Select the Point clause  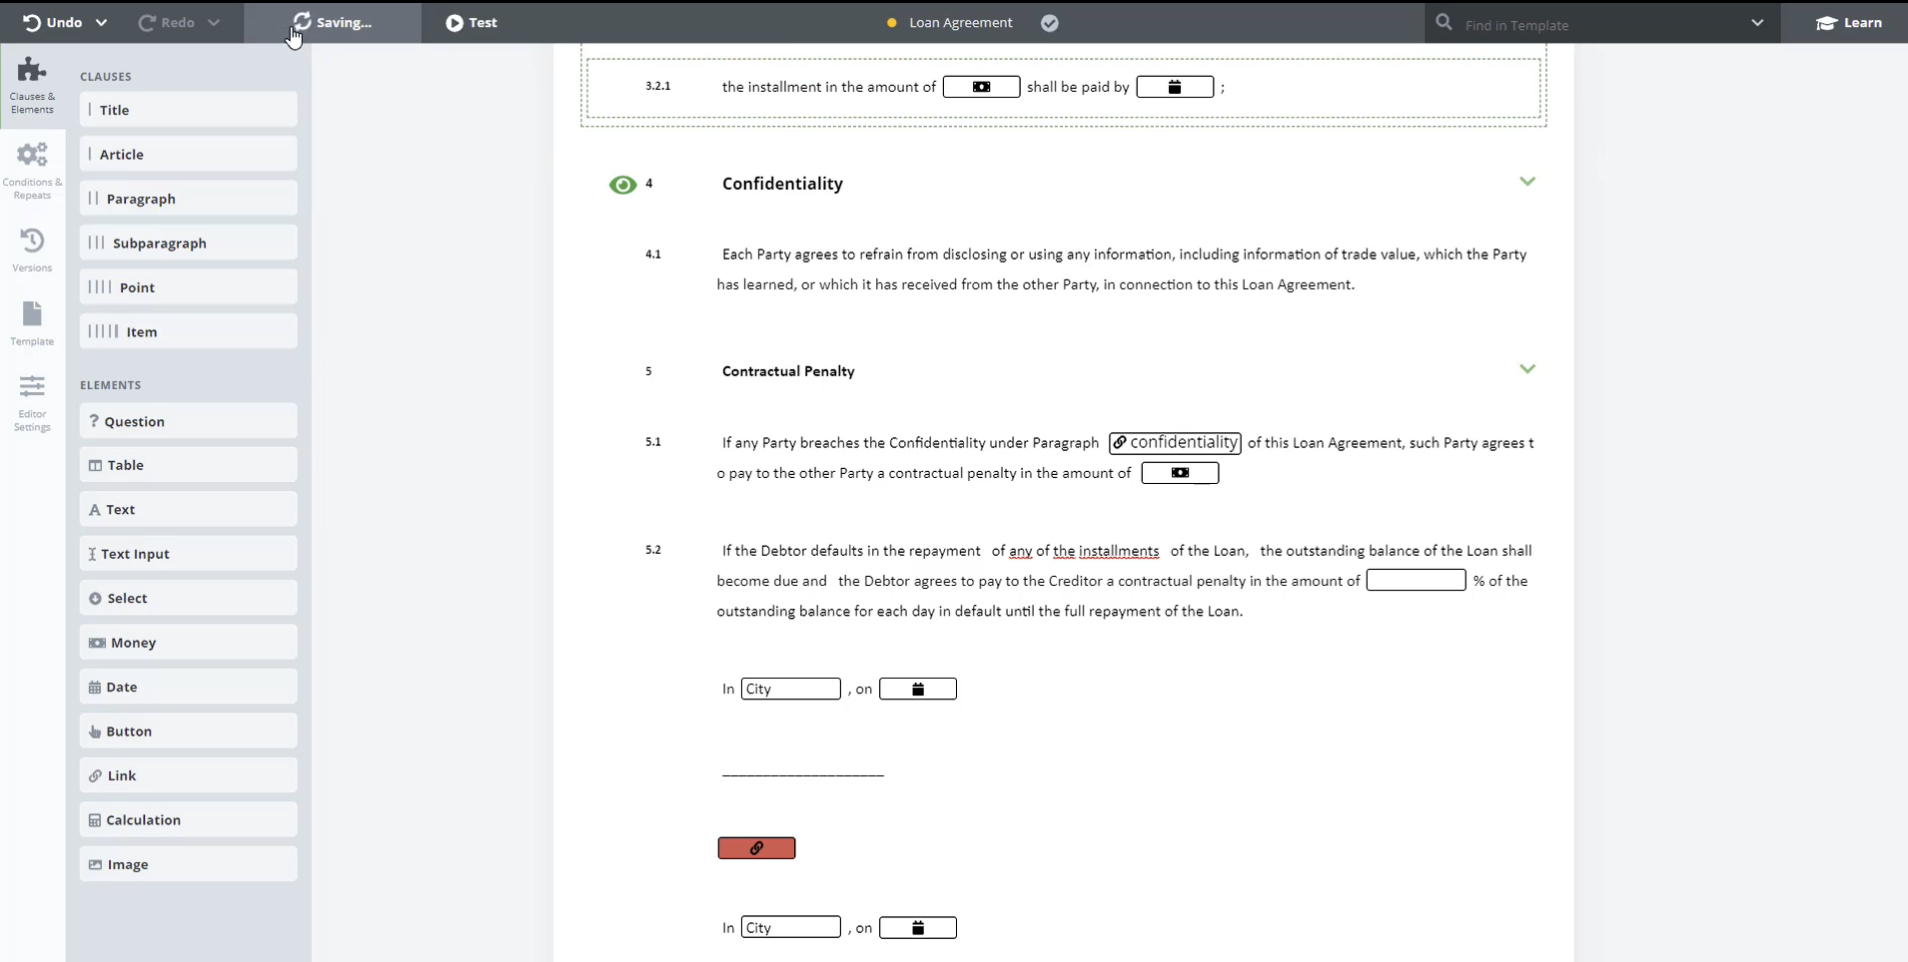coord(188,287)
